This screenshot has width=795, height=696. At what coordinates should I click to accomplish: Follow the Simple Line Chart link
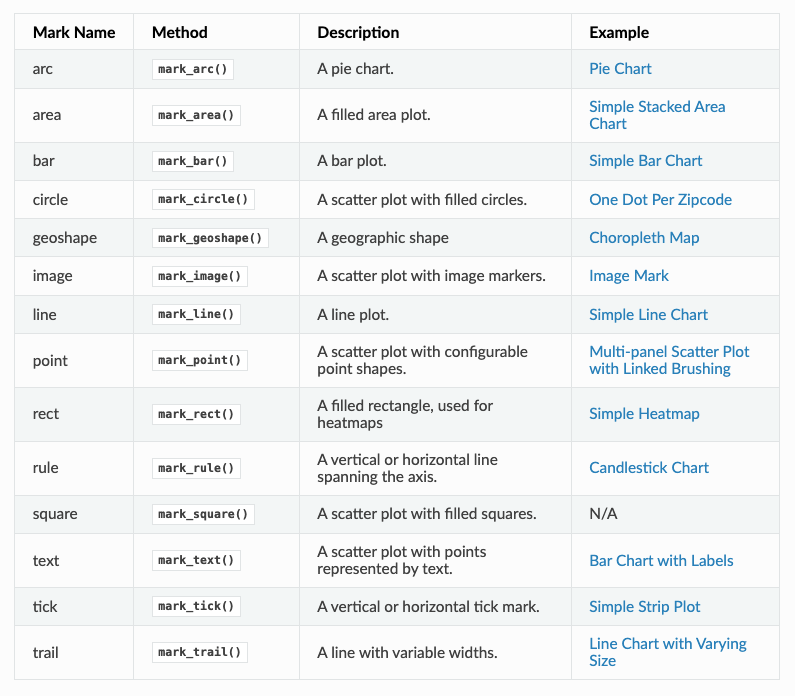tap(648, 315)
